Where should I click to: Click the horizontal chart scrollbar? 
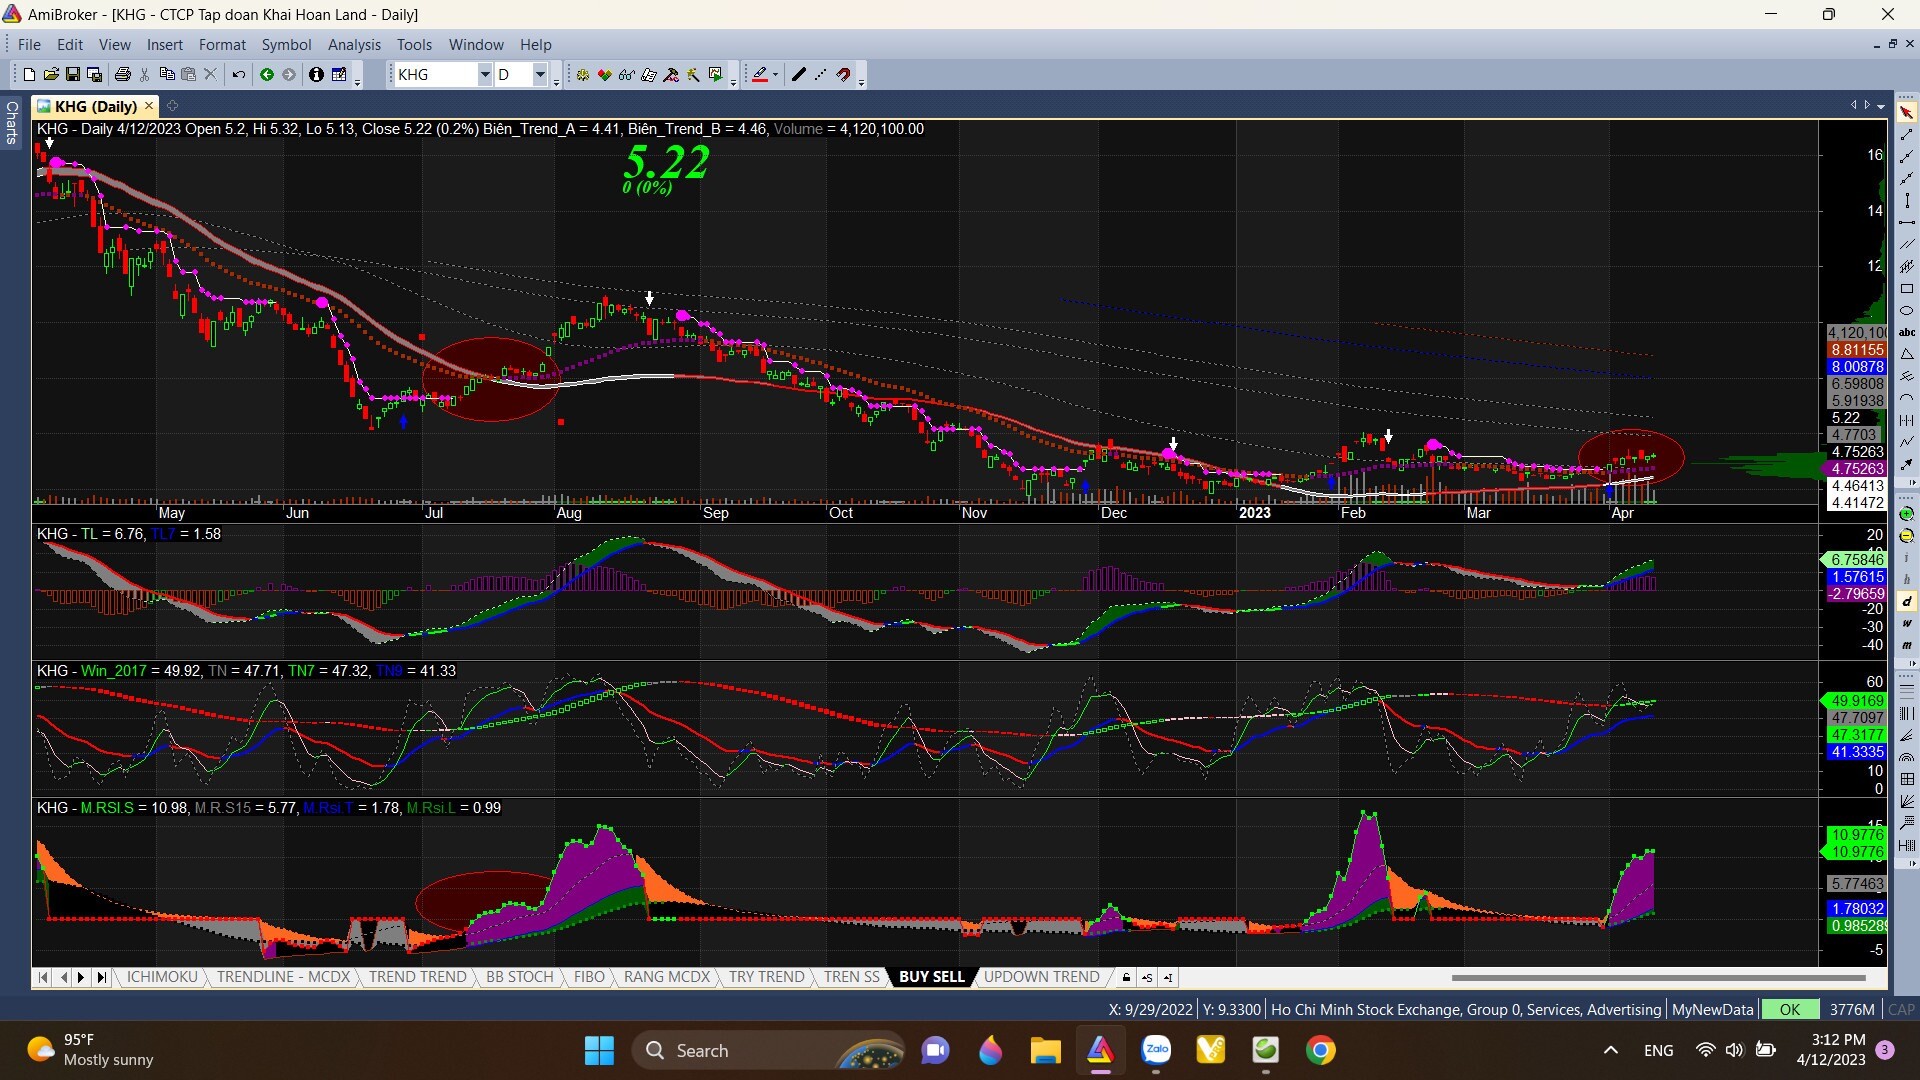point(1658,977)
